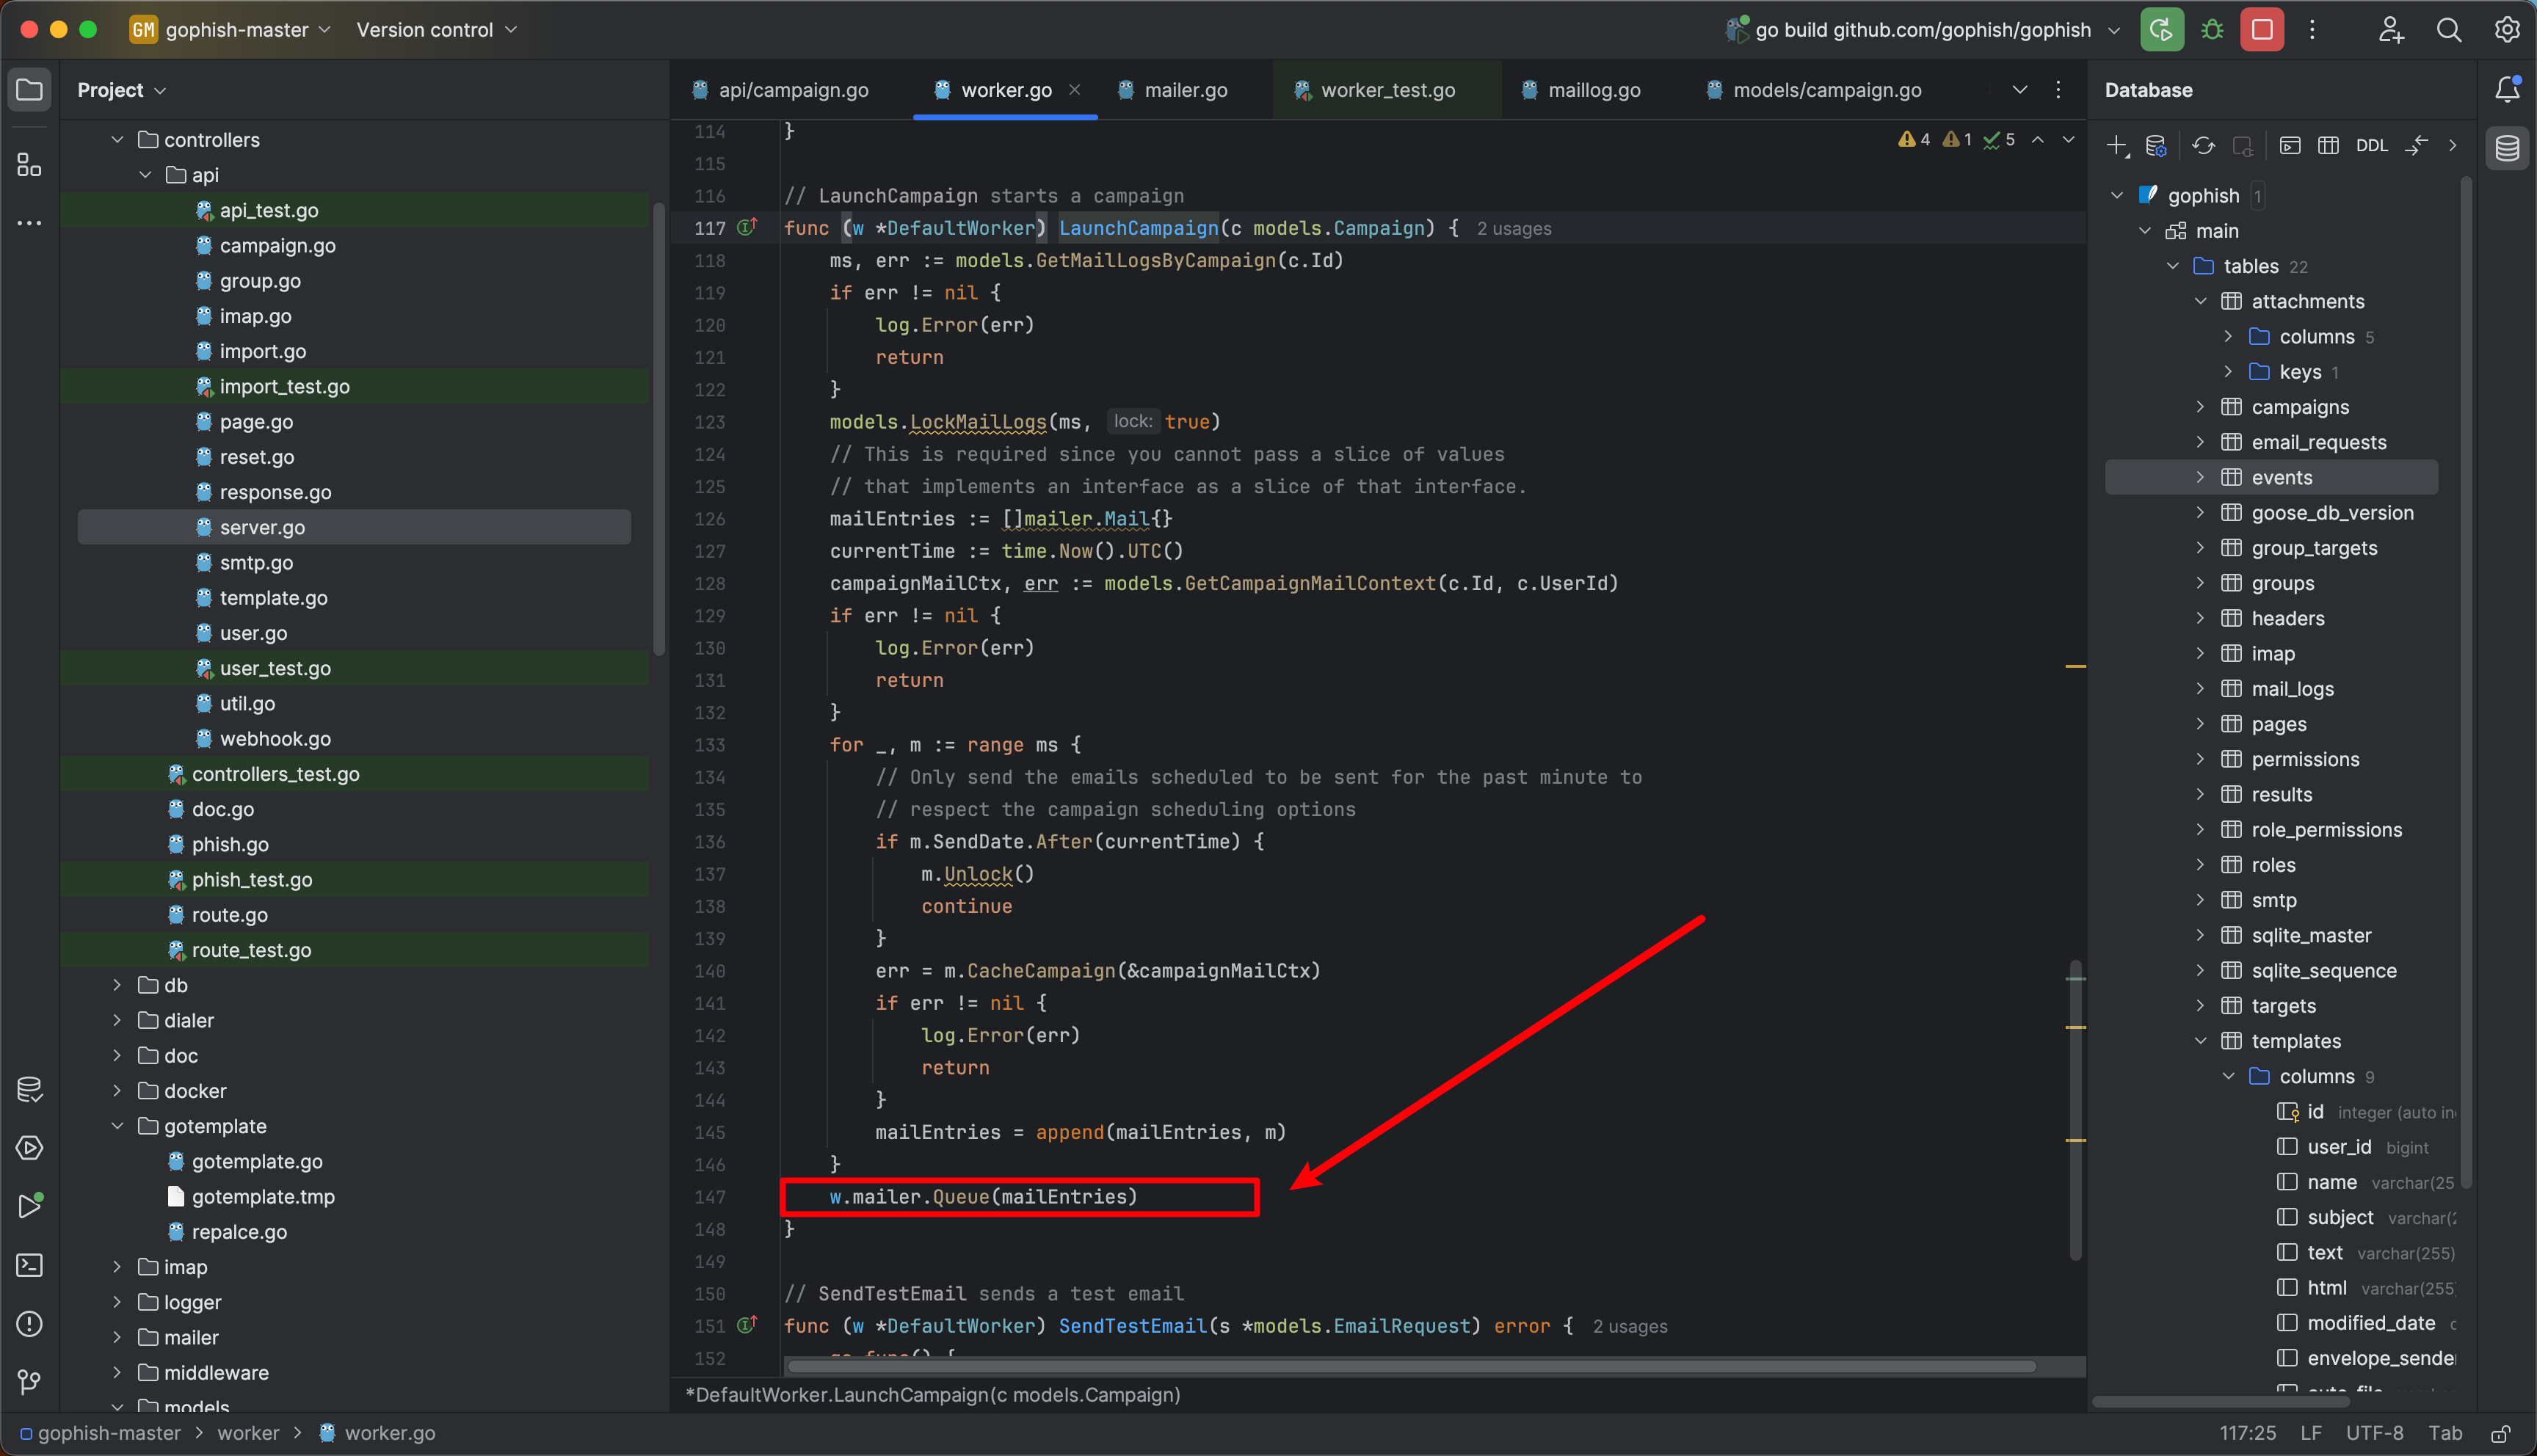Open the gophish-master project dropdown
Image resolution: width=2537 pixels, height=1456 pixels.
[230, 29]
